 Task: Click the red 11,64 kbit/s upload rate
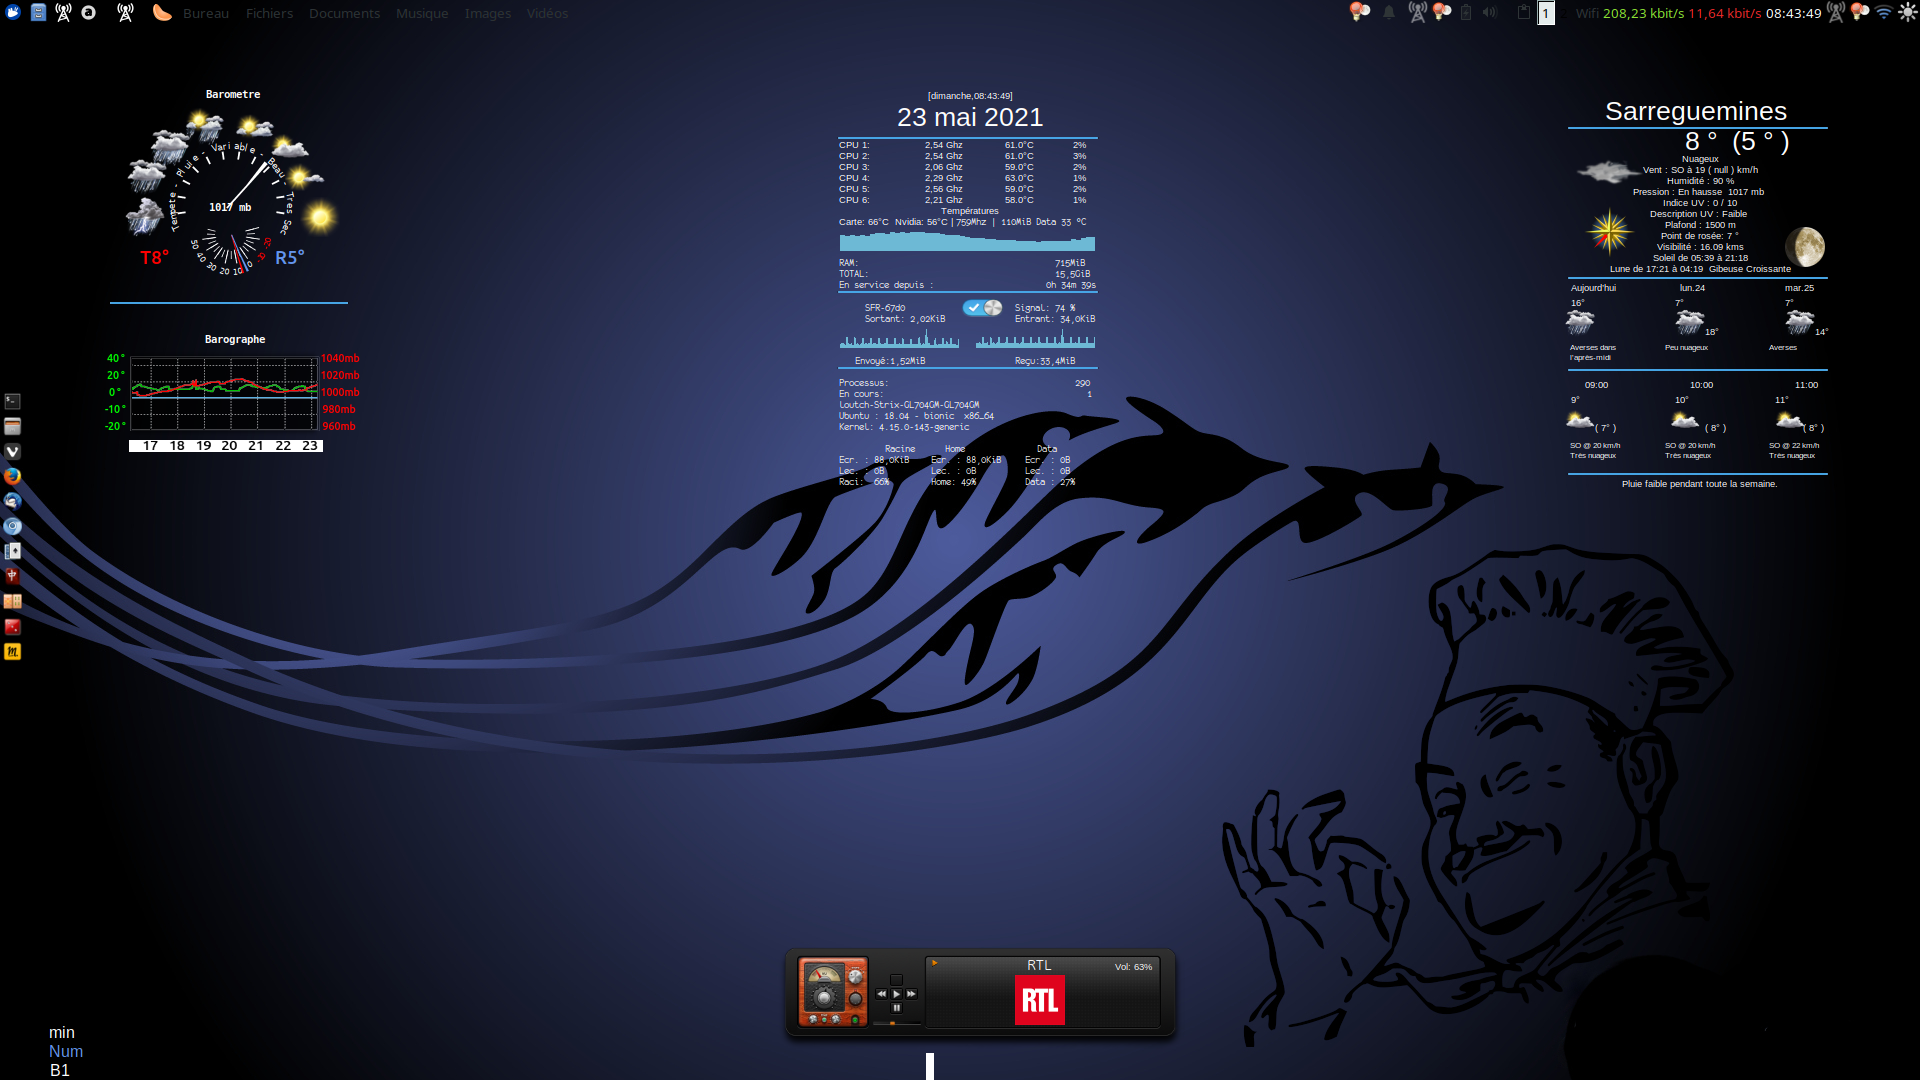coord(1725,13)
